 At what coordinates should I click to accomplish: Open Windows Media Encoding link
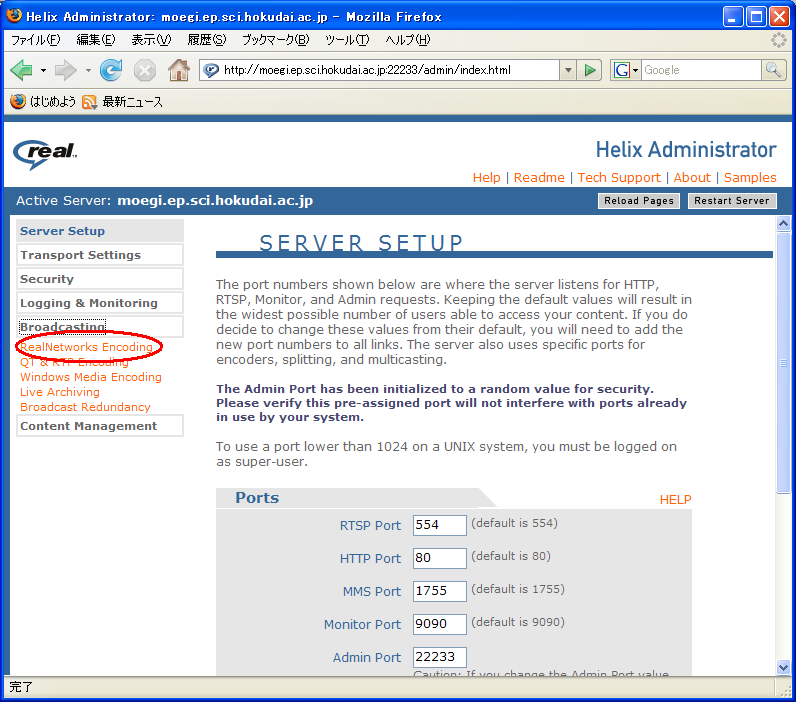pyautogui.click(x=91, y=377)
